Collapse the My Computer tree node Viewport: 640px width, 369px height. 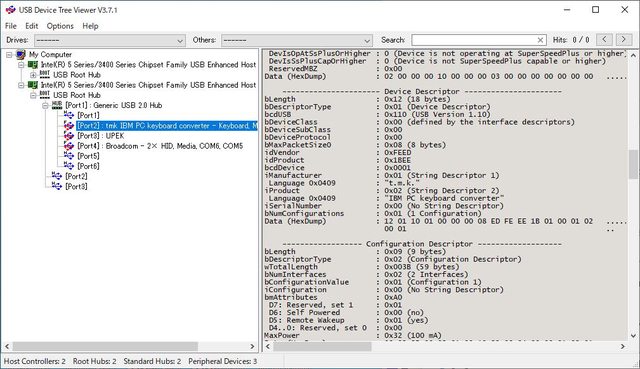(9, 55)
